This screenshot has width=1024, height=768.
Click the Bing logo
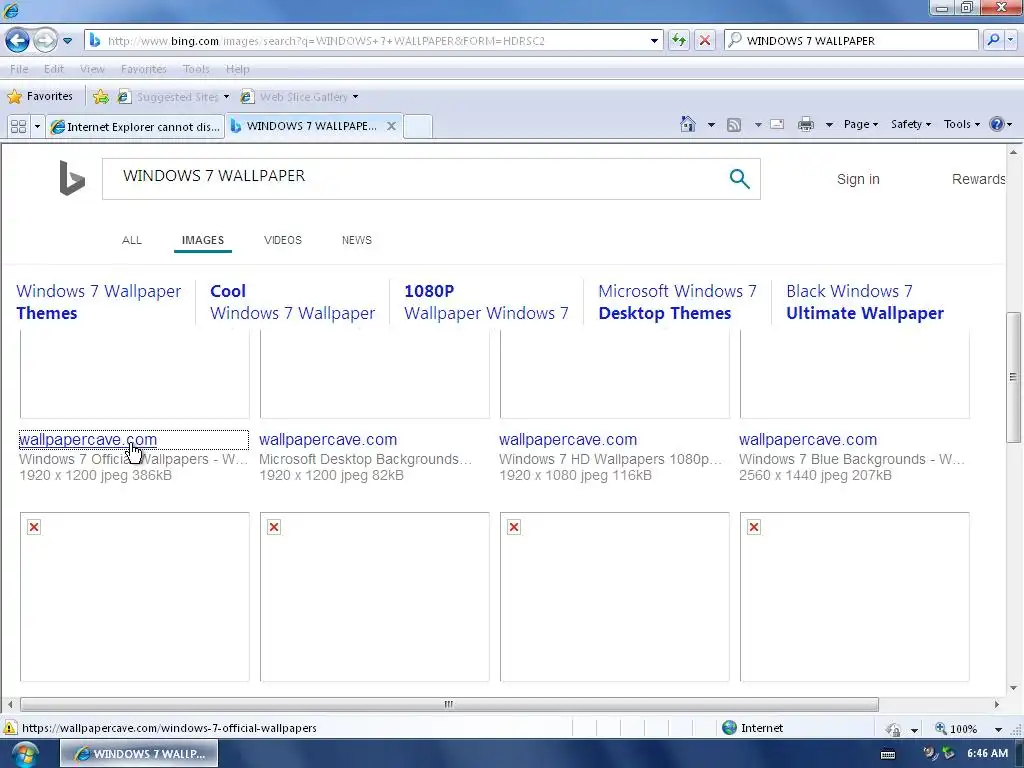click(x=72, y=178)
